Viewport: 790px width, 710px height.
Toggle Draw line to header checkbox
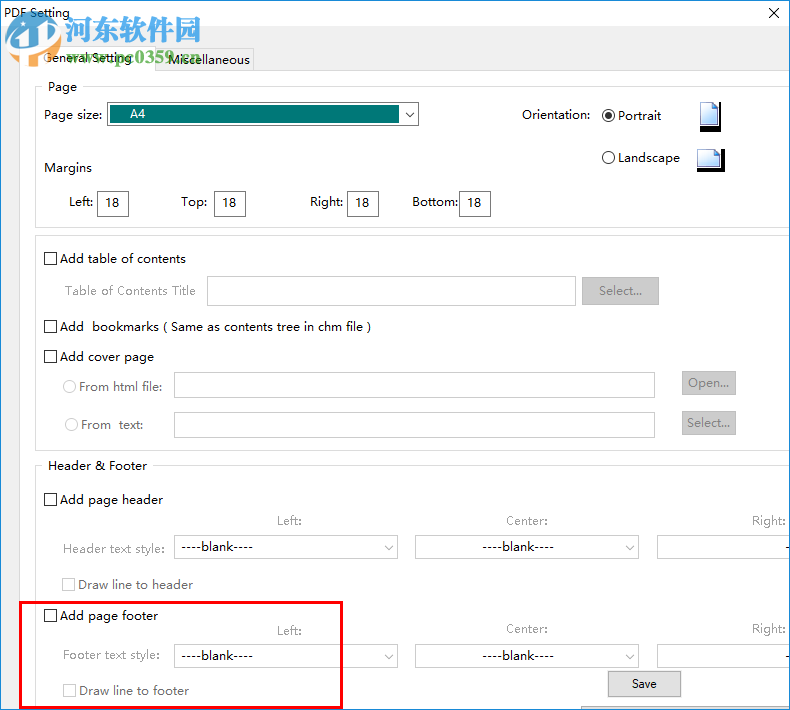coord(69,585)
